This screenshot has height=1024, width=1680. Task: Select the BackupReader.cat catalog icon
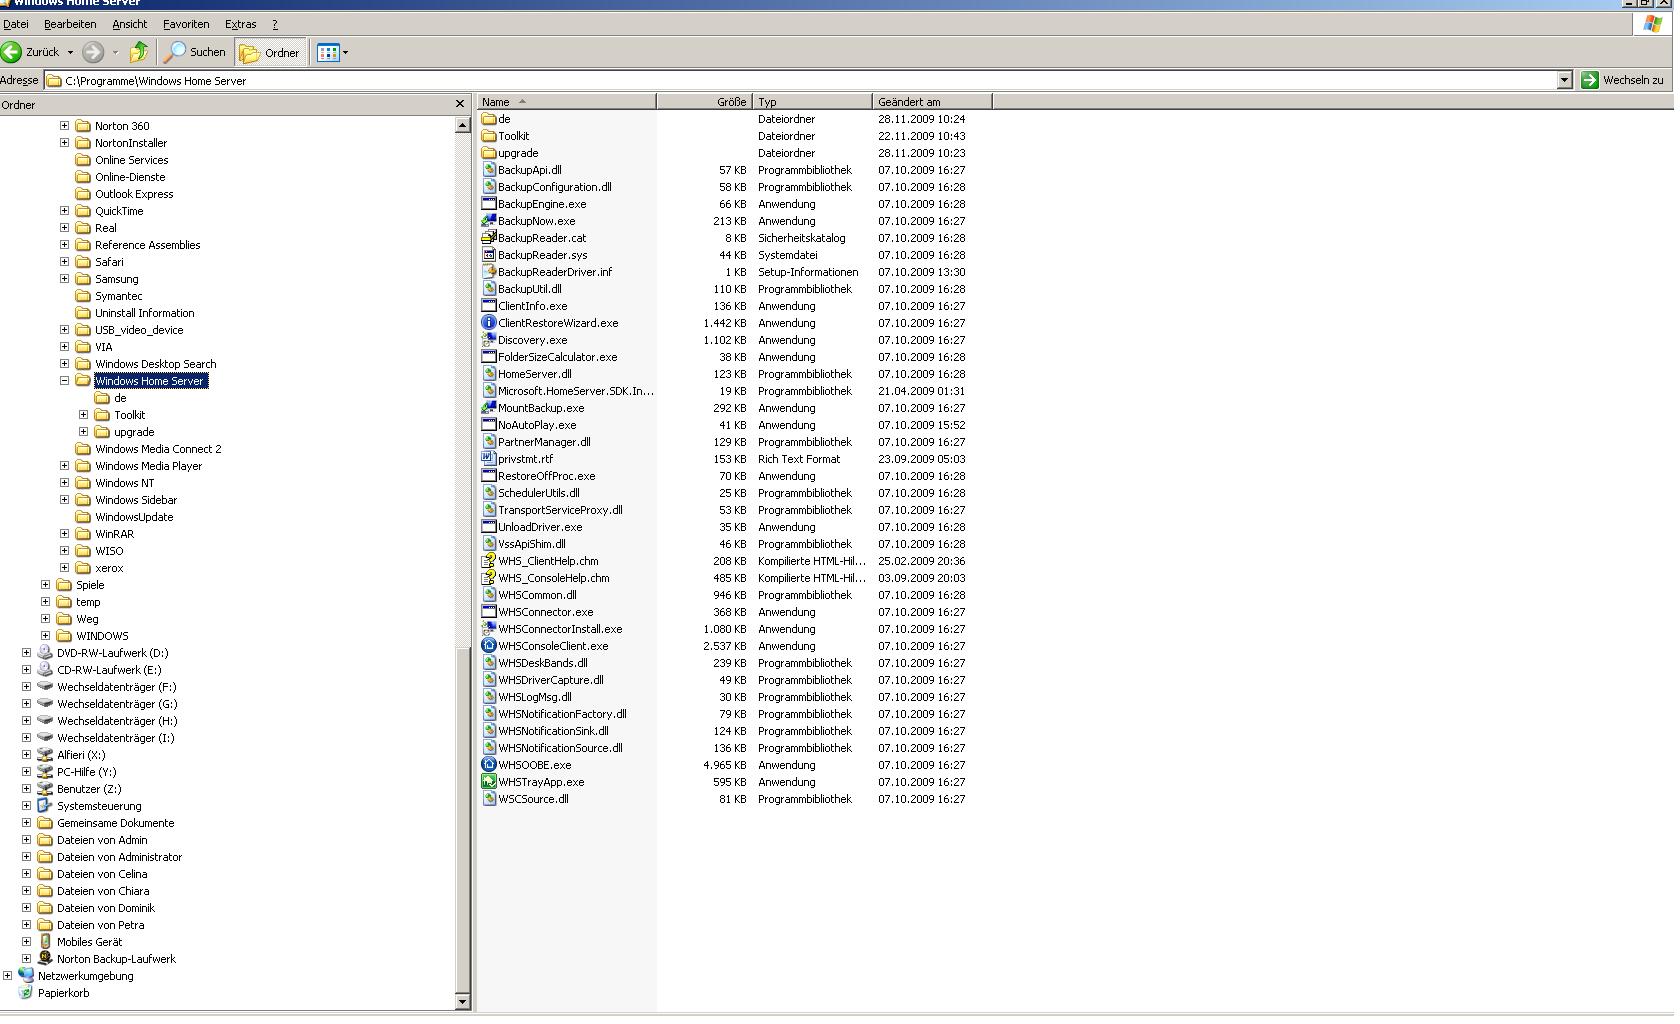489,238
